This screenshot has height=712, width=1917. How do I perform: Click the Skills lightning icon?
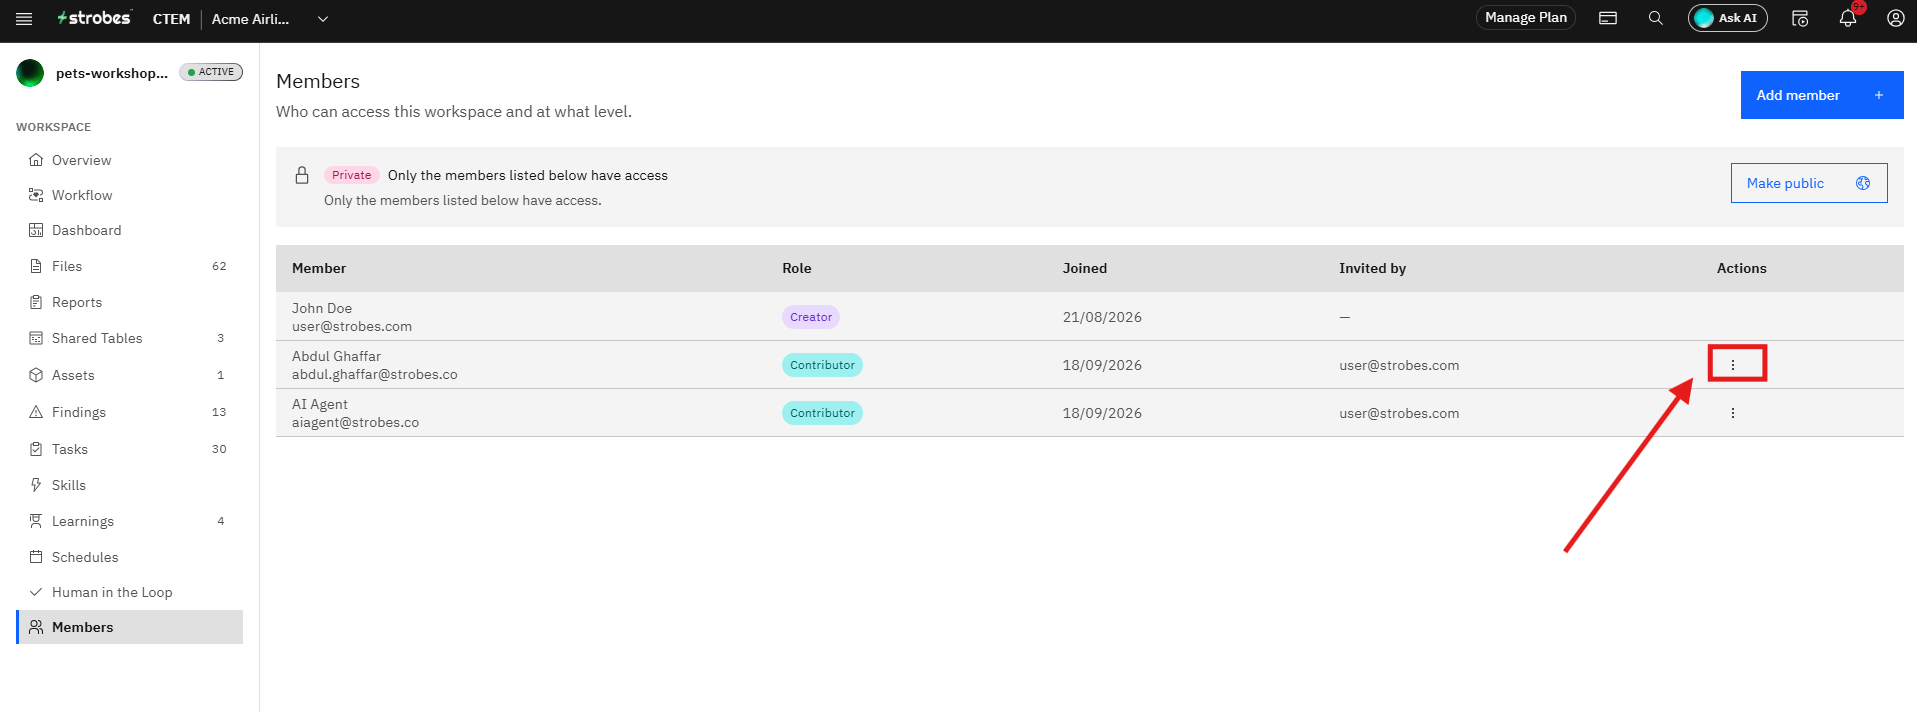coord(36,485)
